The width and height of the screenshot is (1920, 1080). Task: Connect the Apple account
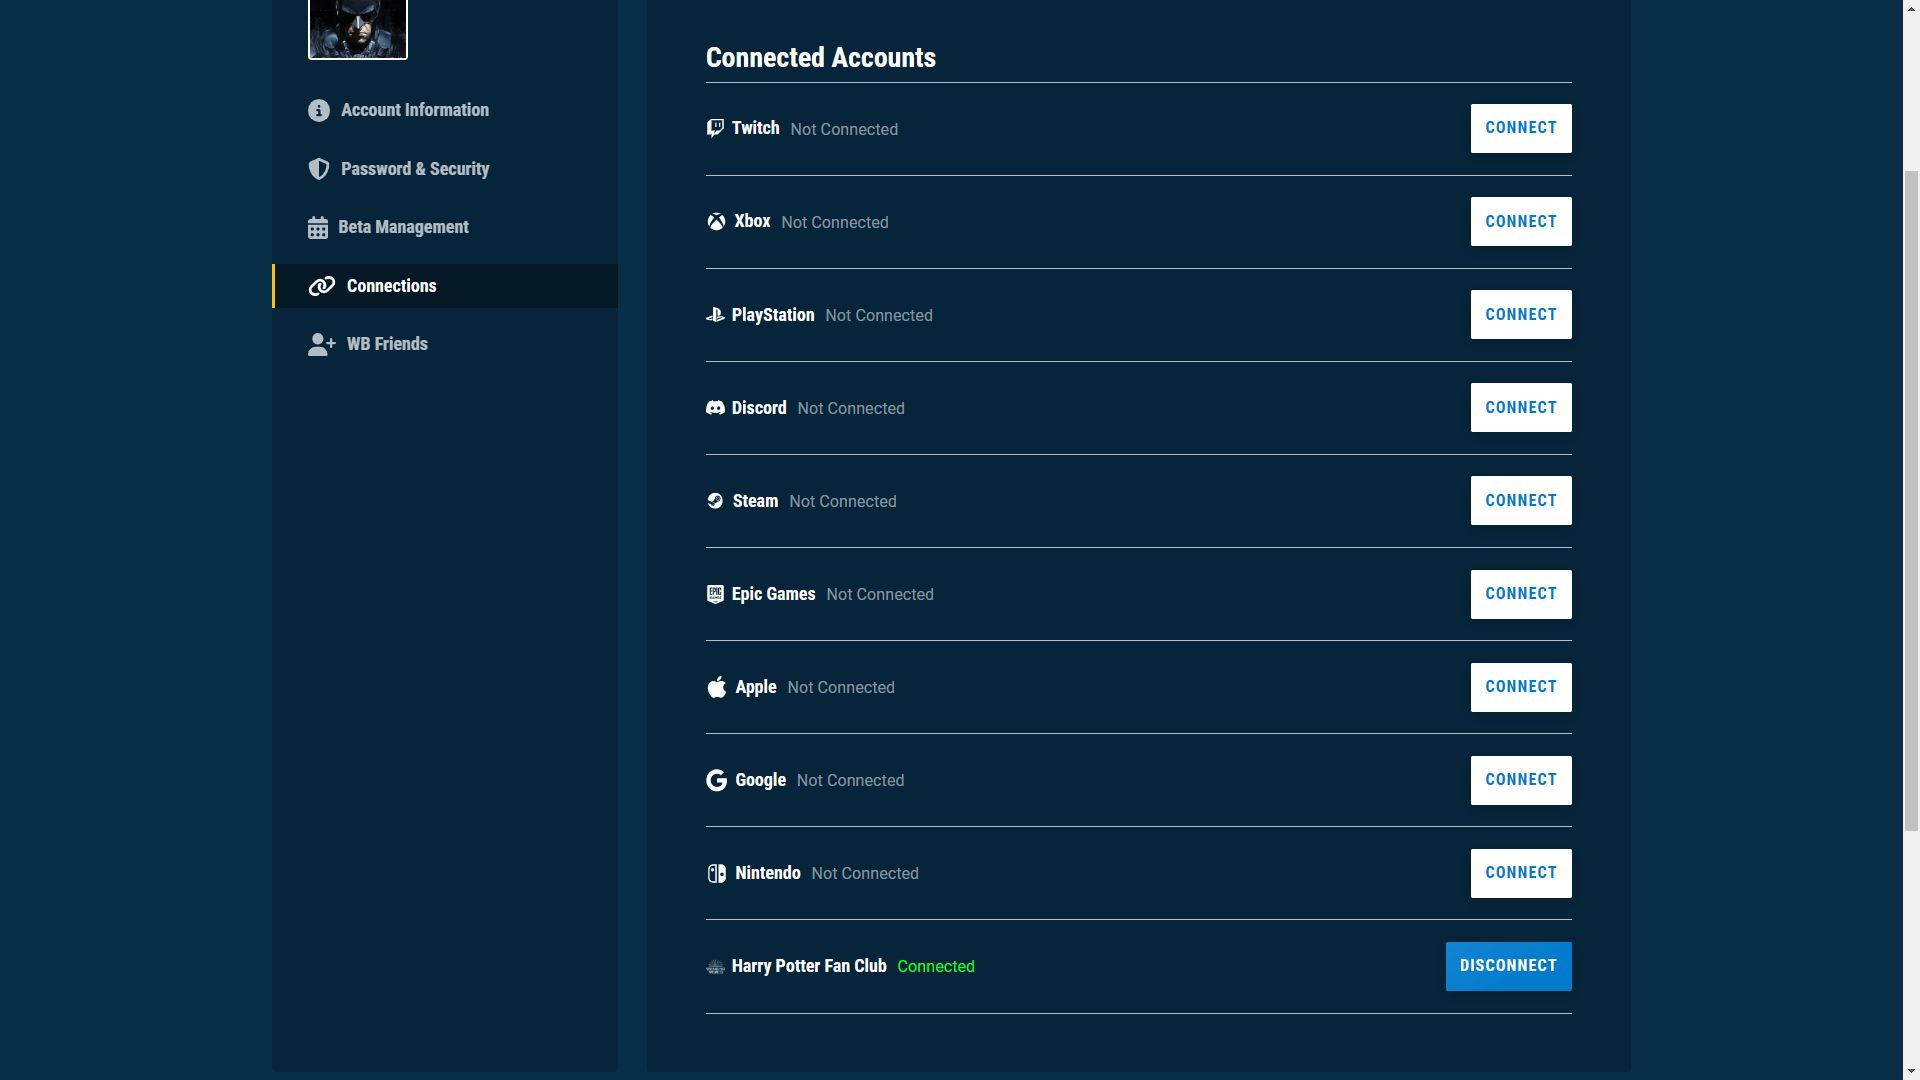tap(1521, 687)
